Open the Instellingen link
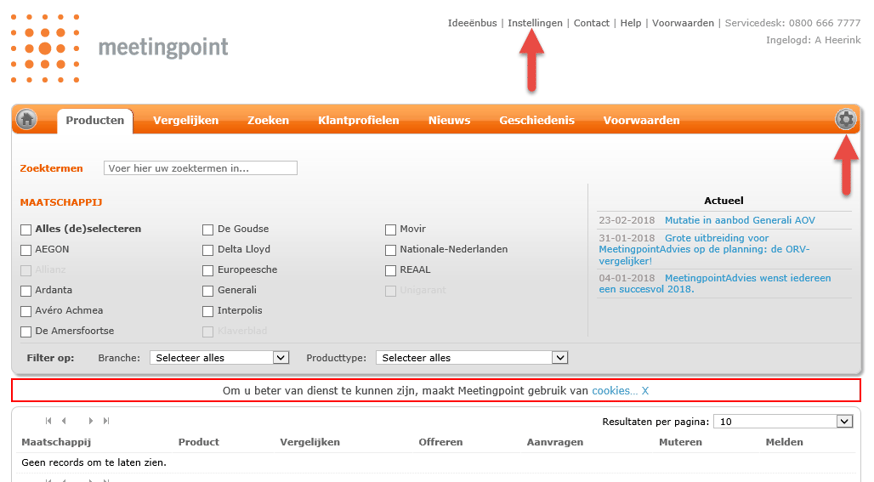This screenshot has width=874, height=482. (535, 23)
